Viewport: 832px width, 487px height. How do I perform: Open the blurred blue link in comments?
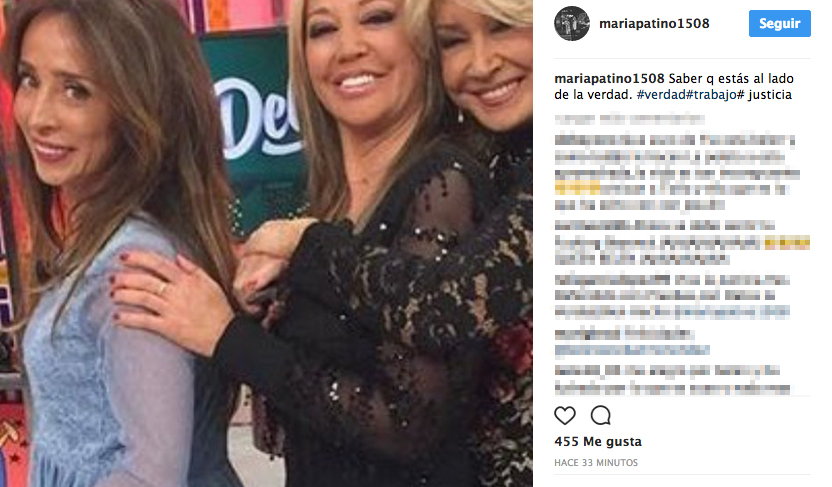pyautogui.click(x=632, y=350)
